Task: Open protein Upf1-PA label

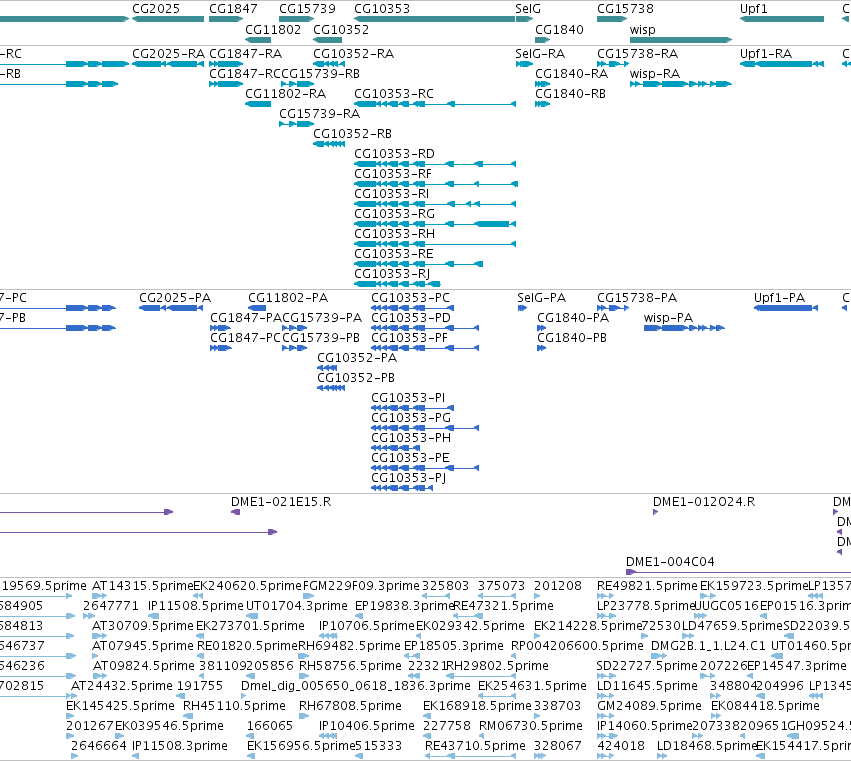Action: point(779,298)
